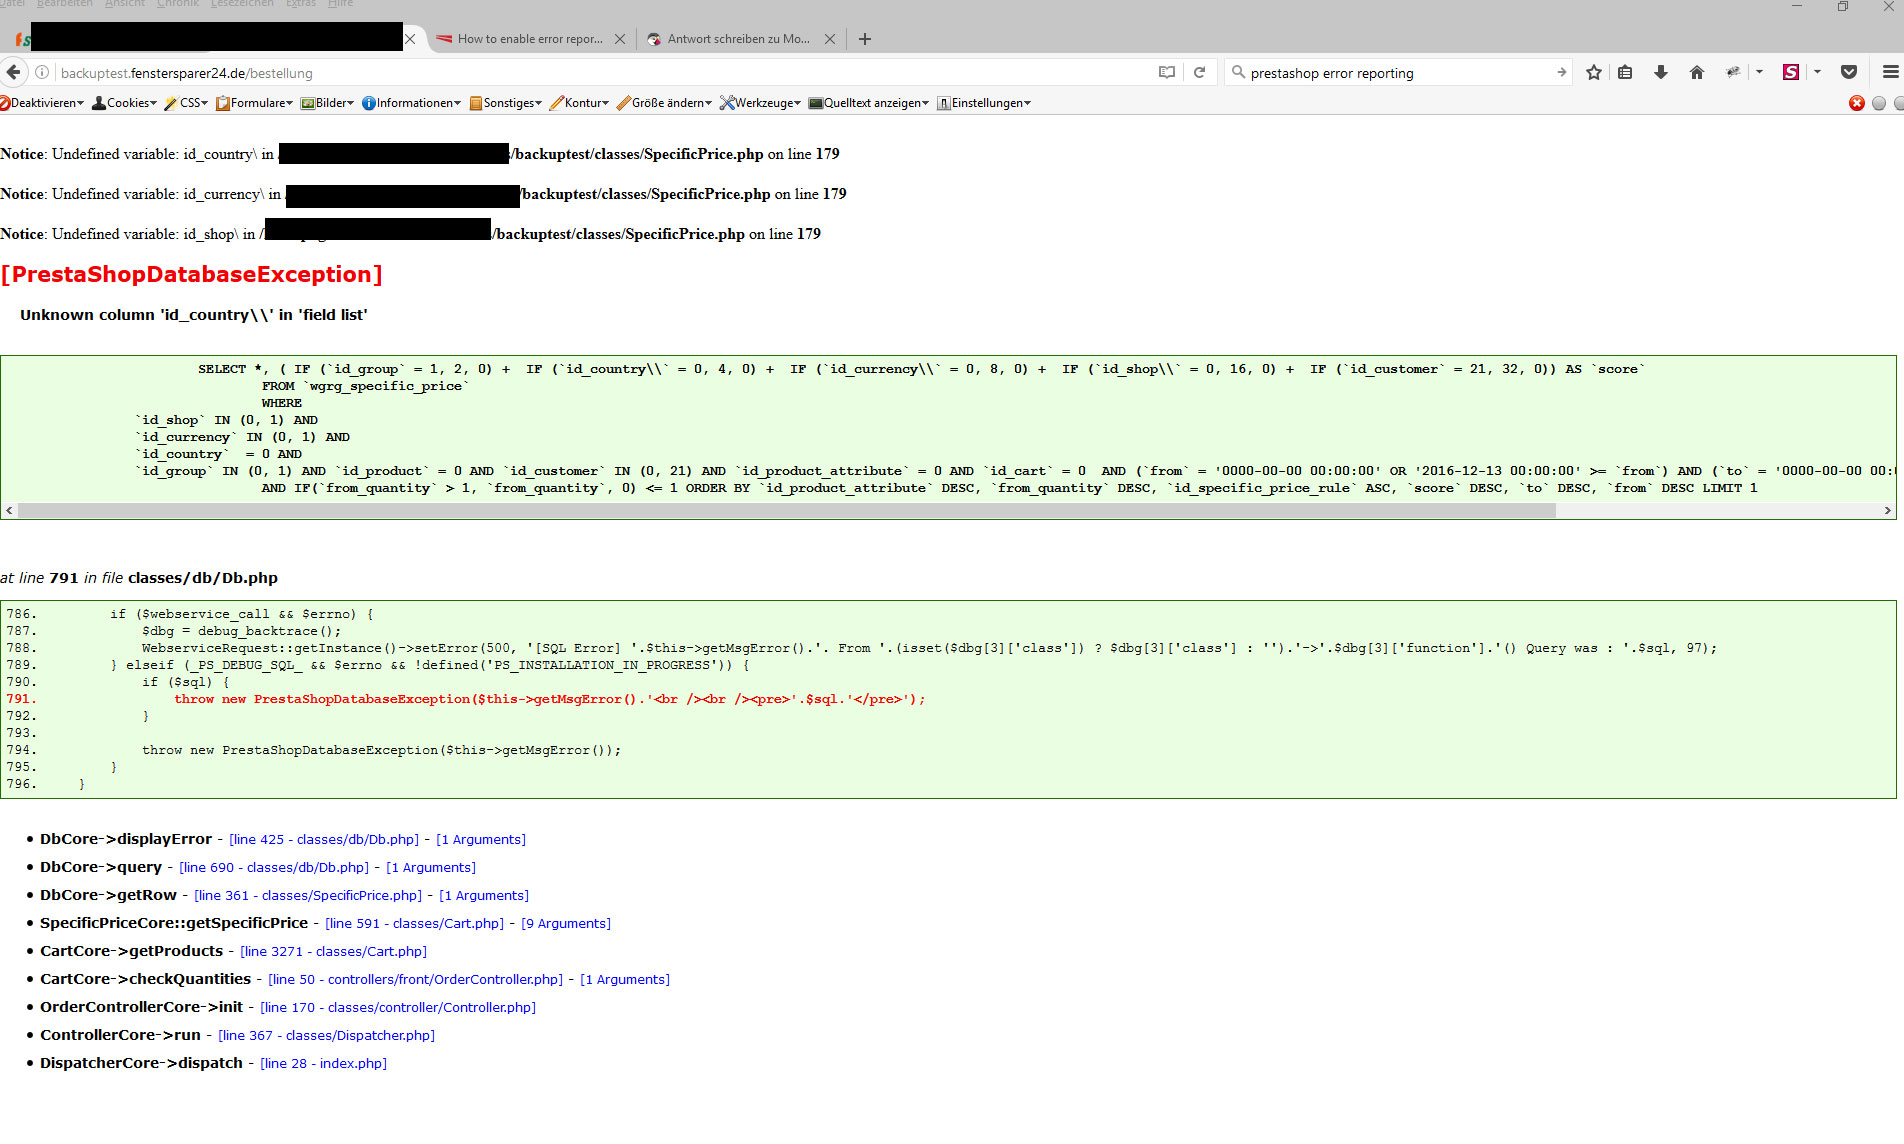Toggle reader view icon in address bar
This screenshot has width=1904, height=1144.
click(1166, 72)
